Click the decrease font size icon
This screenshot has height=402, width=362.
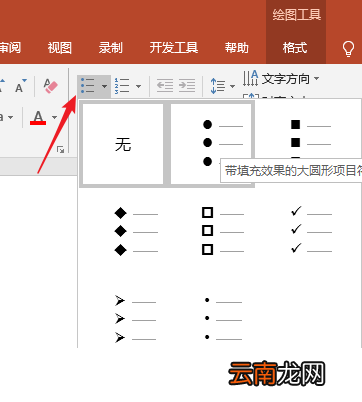coord(21,86)
